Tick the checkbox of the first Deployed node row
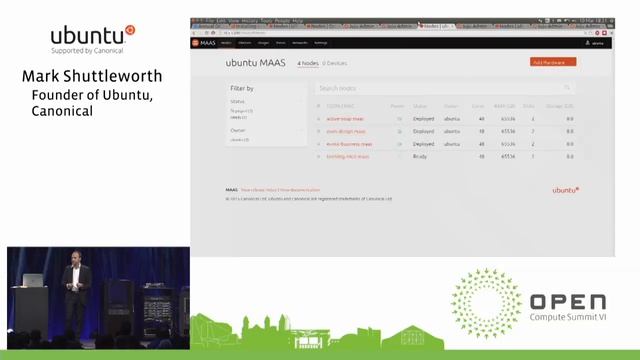Viewport: 640px width, 360px height. click(x=319, y=119)
